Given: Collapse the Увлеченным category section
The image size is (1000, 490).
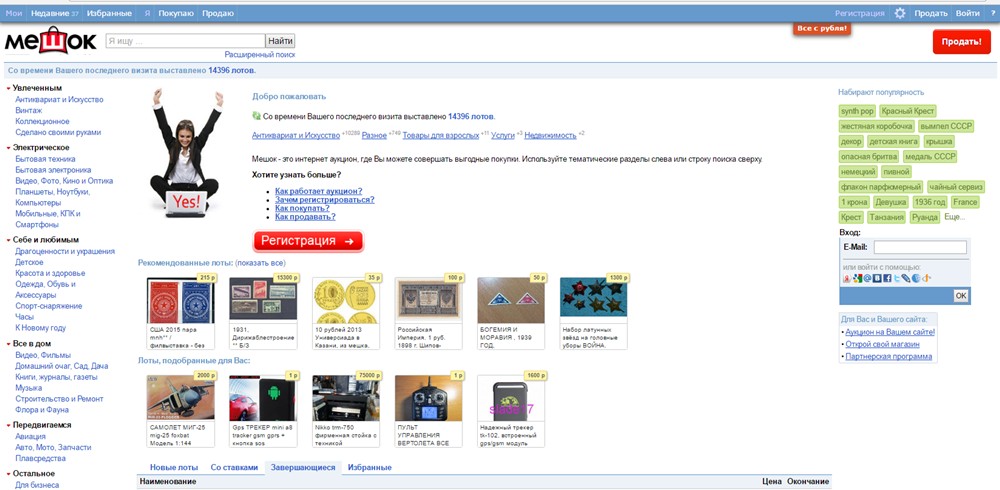Looking at the screenshot, I should 9,88.
